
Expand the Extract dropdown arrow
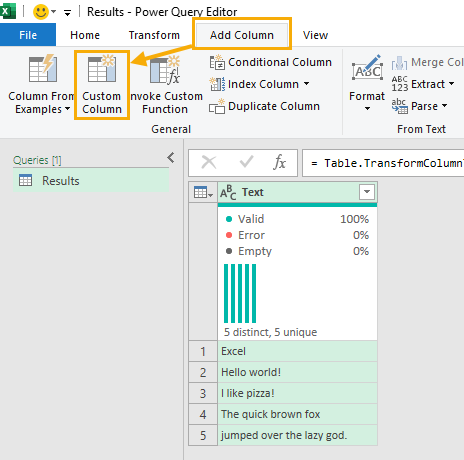451,84
